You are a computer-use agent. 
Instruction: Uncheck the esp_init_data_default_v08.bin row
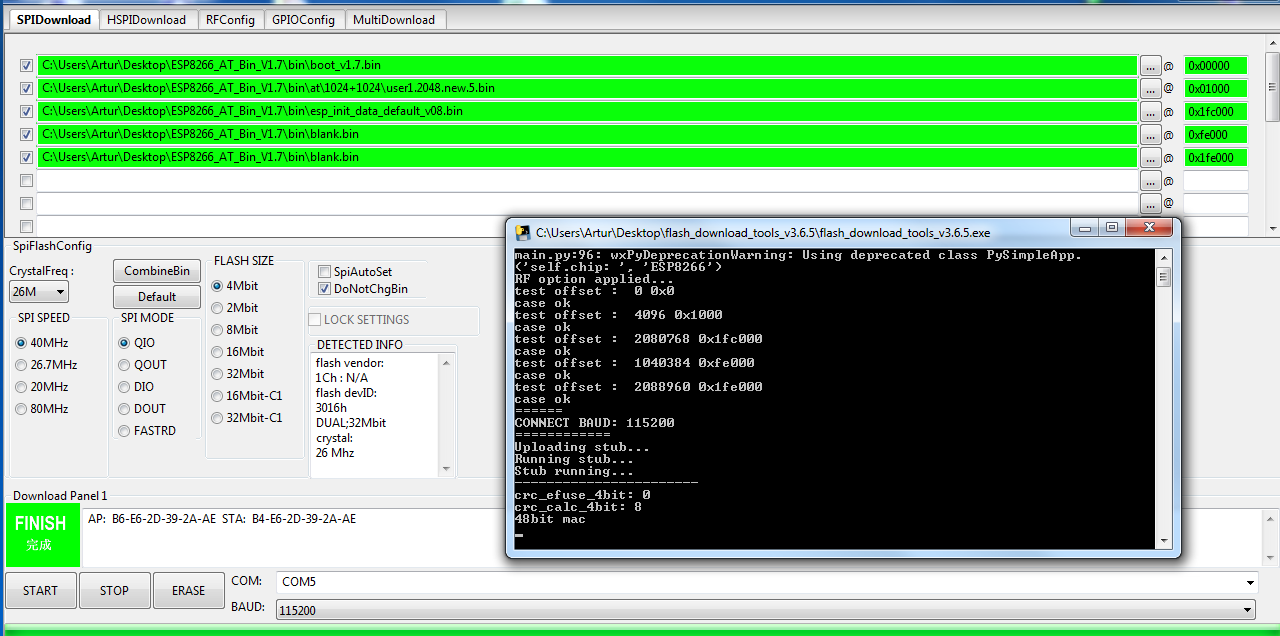tap(27, 112)
